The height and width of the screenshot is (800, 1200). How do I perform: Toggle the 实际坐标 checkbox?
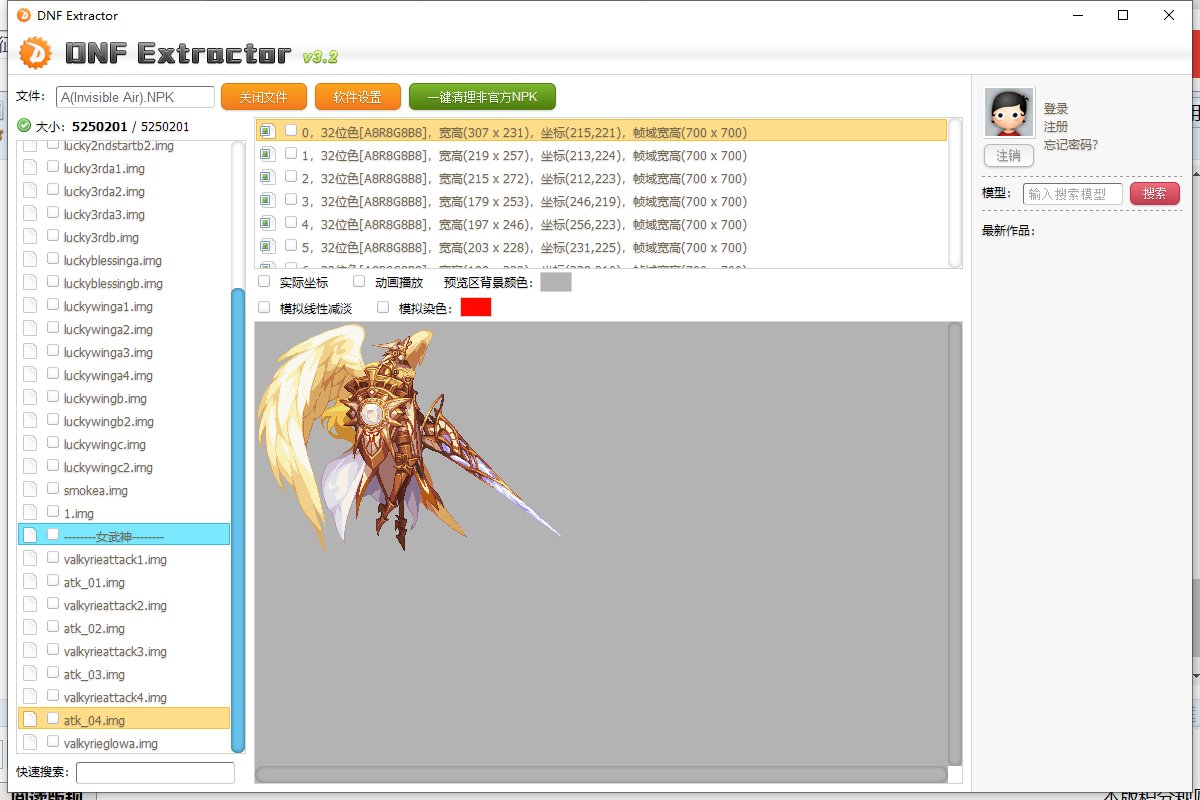(265, 282)
